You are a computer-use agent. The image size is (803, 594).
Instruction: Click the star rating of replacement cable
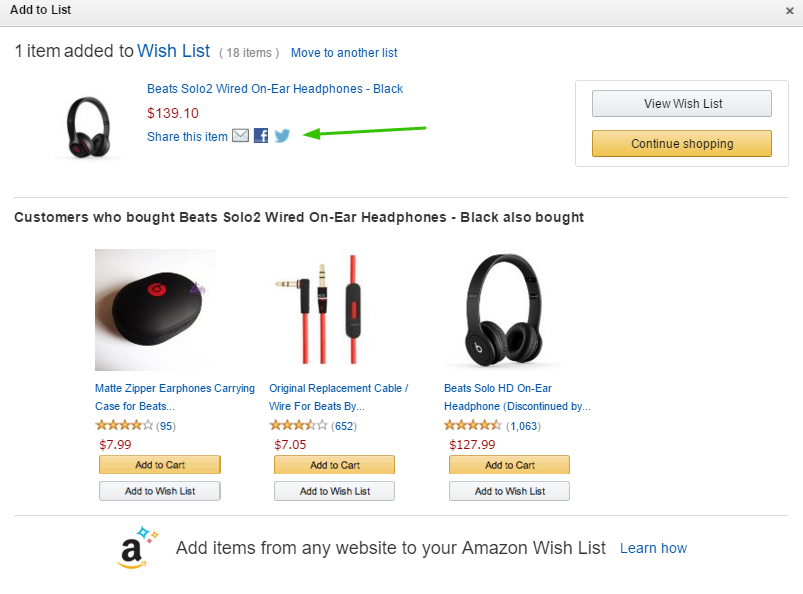tap(298, 426)
